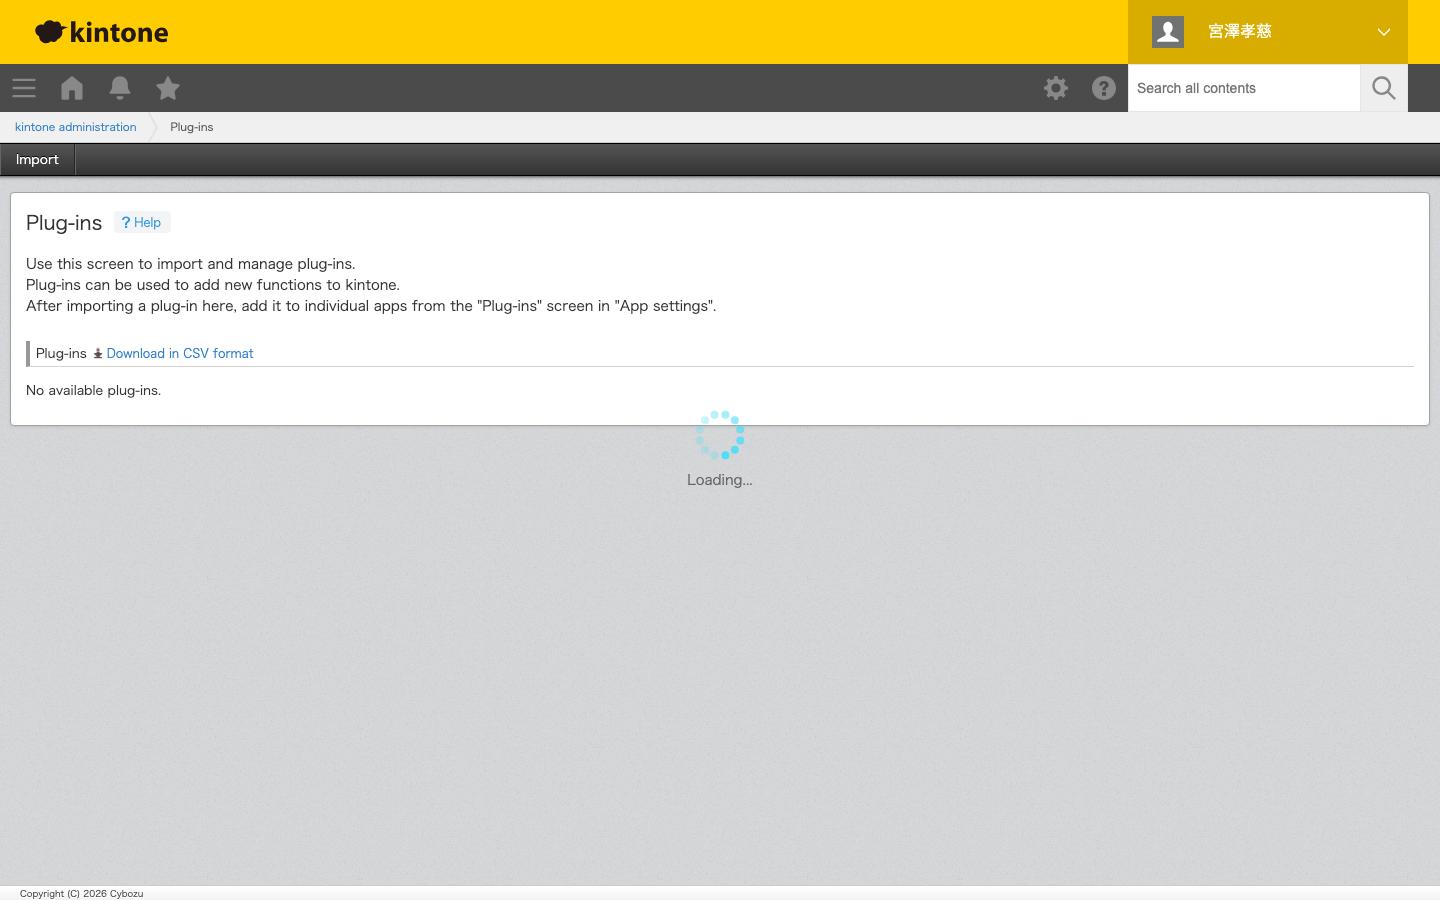
Task: Click the Copyright Cybozu footer text
Action: pos(82,893)
